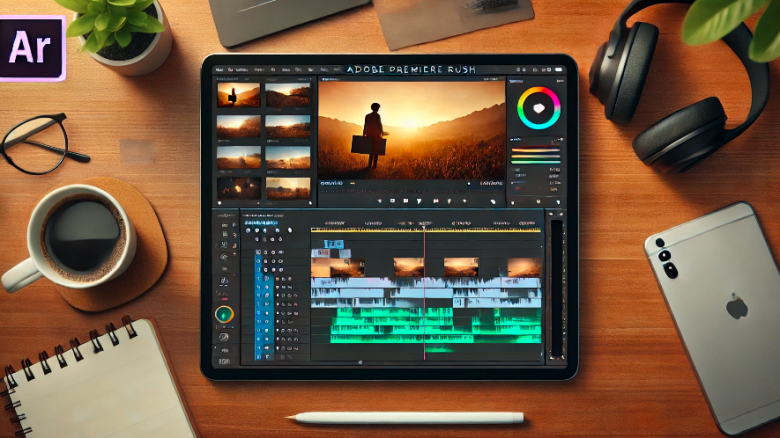Click the large preview monitor image
Image resolution: width=780 pixels, height=438 pixels.
(411, 129)
